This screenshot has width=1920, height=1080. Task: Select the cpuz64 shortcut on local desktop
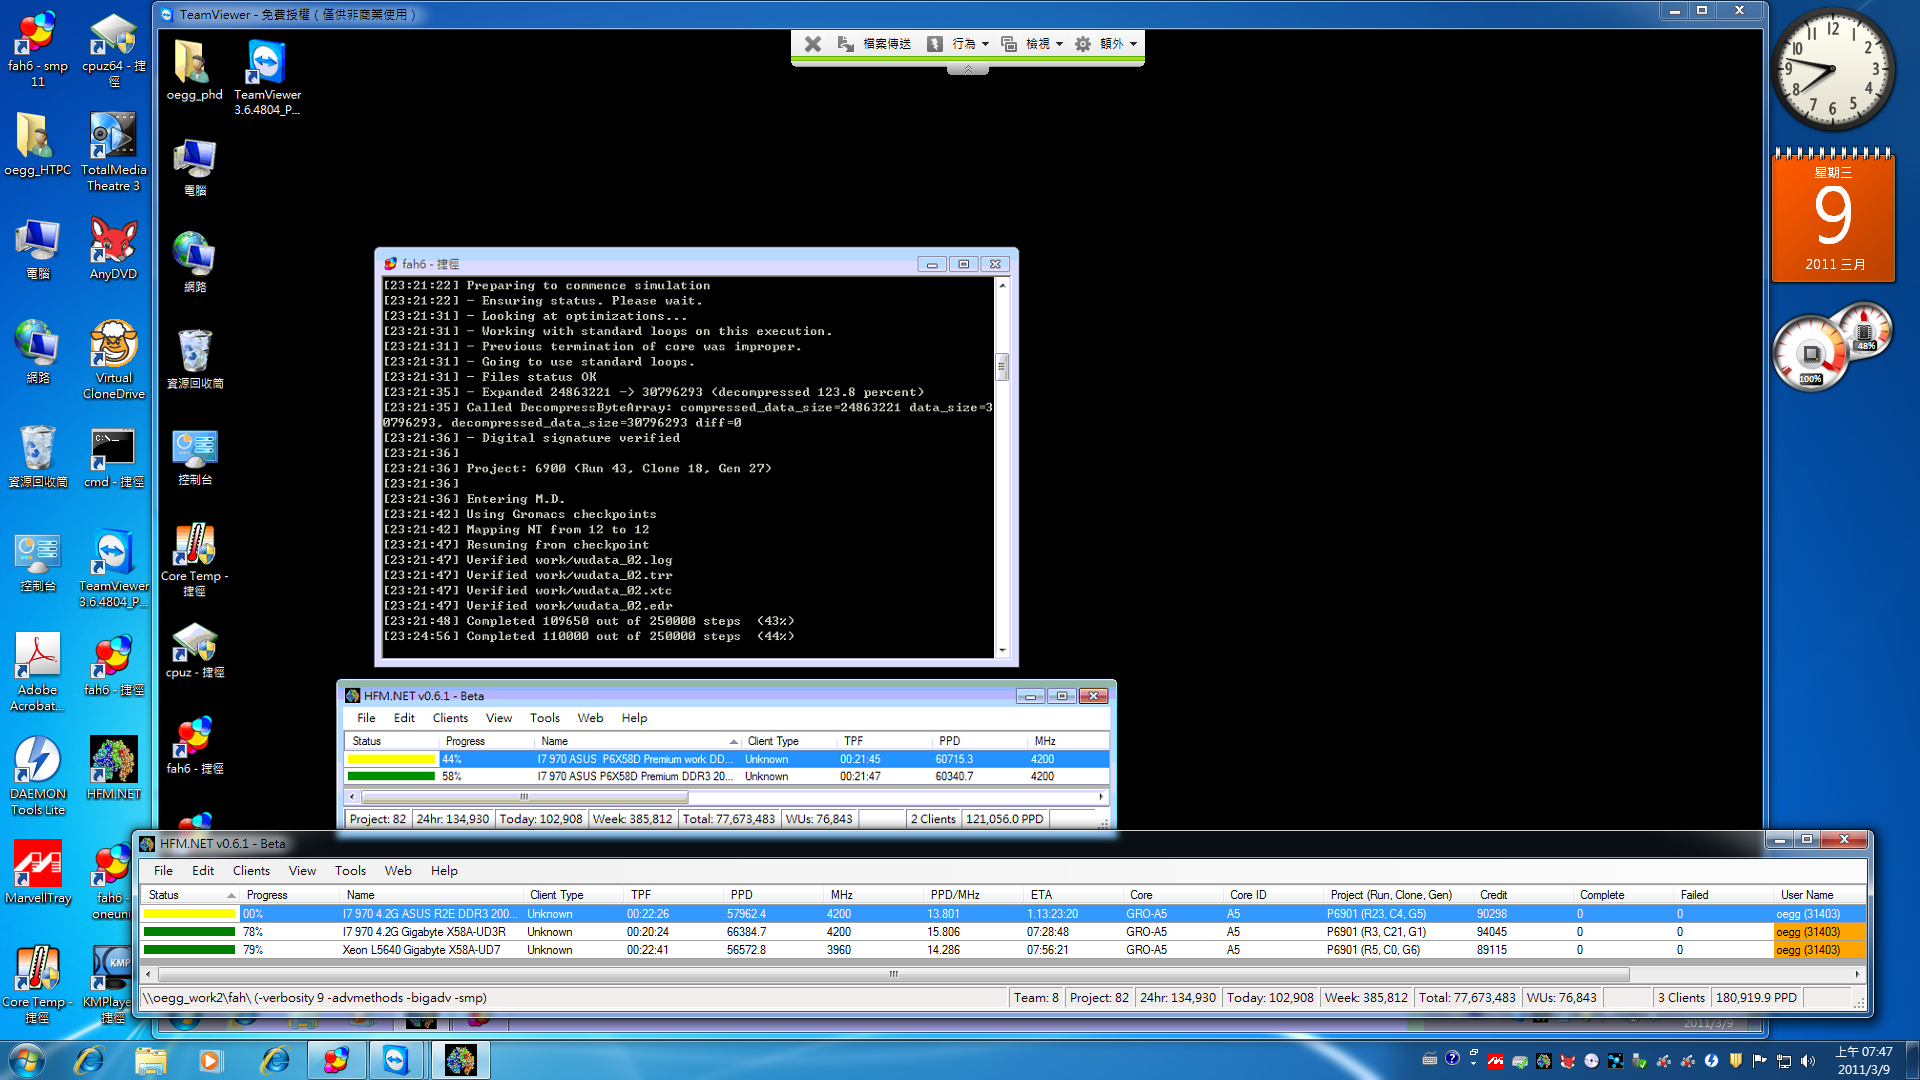pyautogui.click(x=113, y=50)
